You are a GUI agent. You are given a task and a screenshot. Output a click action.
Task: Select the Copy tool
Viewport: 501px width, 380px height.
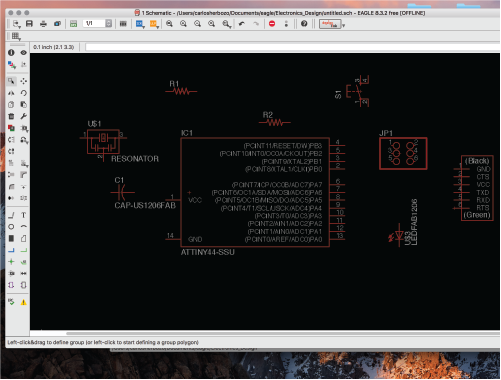point(11,105)
